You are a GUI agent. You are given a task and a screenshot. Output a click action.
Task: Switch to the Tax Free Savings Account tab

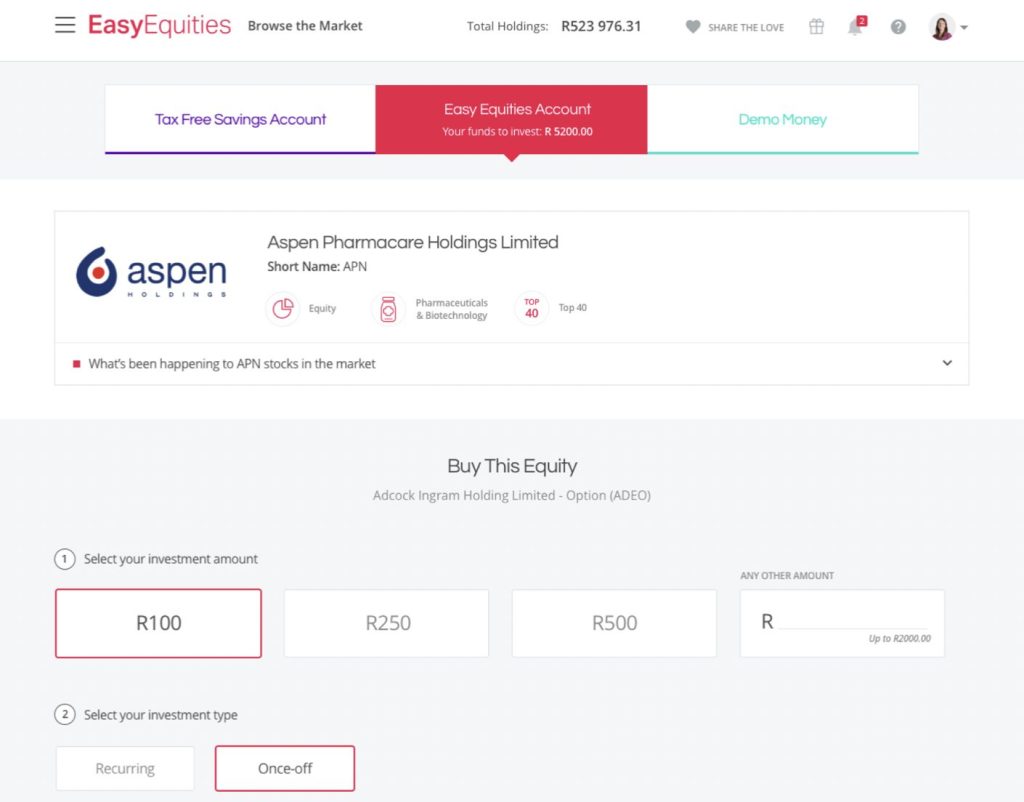pos(240,120)
